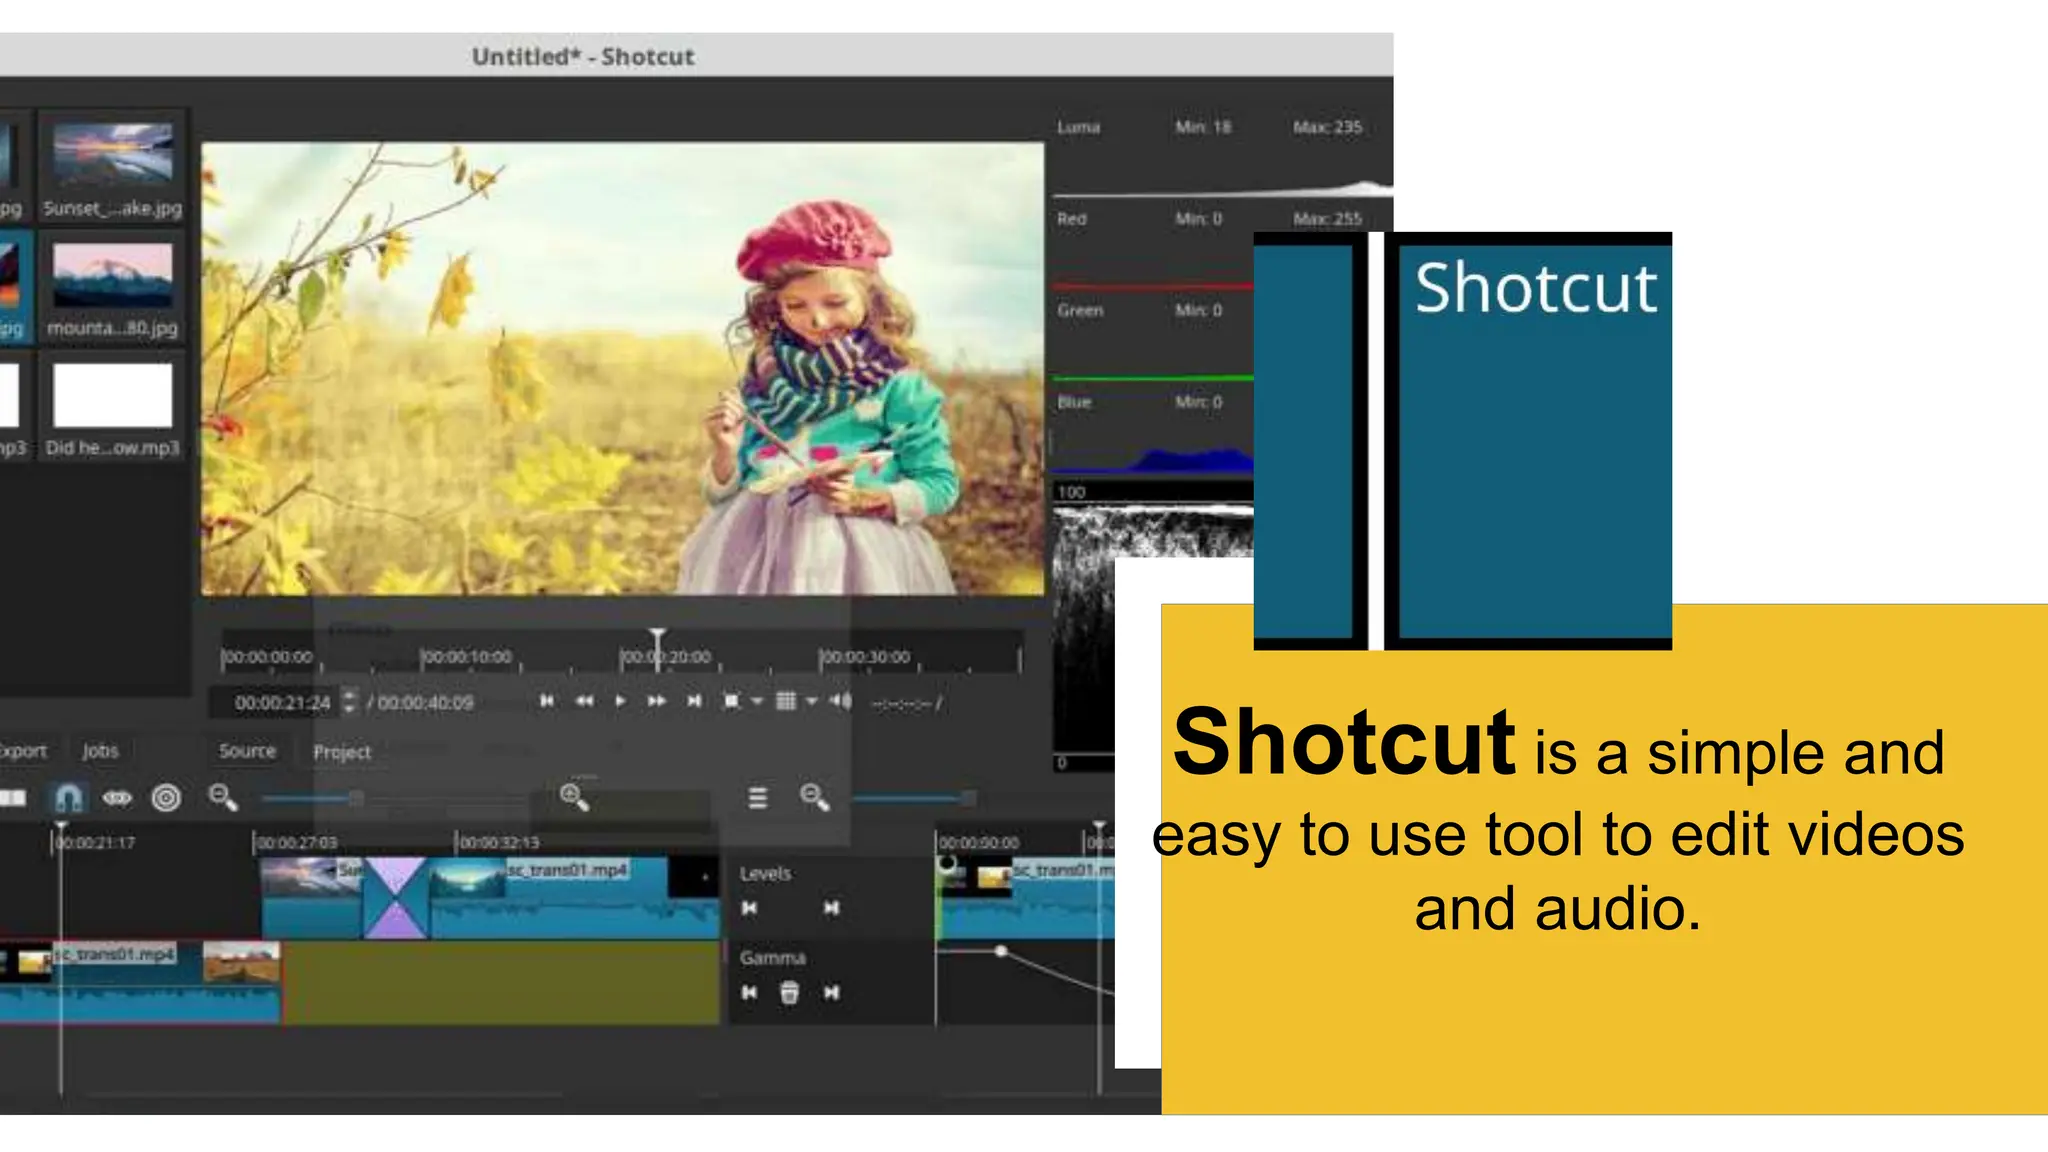
Task: Click the Green channel histogram label
Action: point(1081,310)
